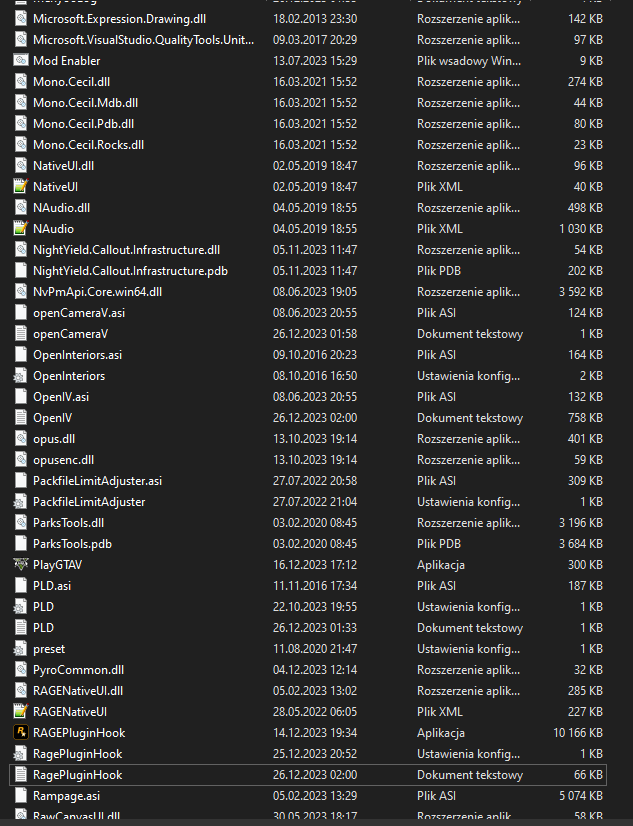The height and width of the screenshot is (826, 633).
Task: Select the opusenc.dll file name
Action: (63, 460)
